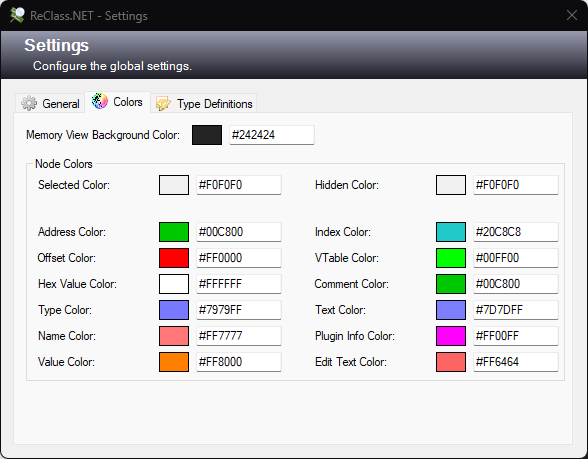Edit the Hex Value Color field

coord(239,284)
